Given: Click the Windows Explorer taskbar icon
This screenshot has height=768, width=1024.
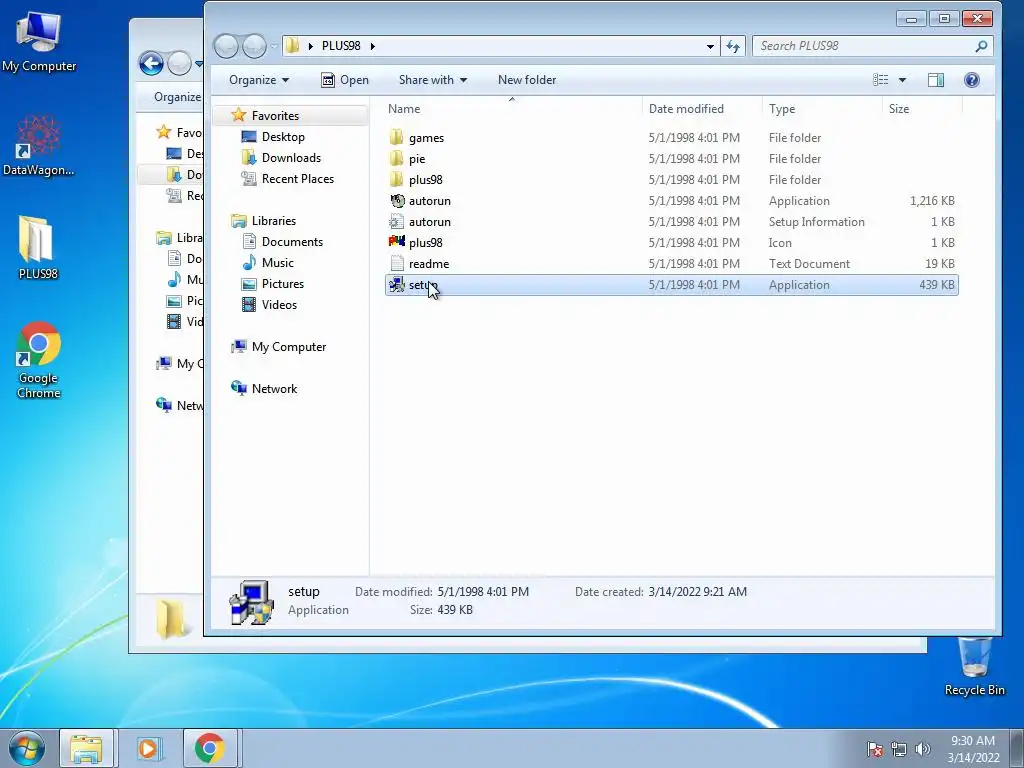Looking at the screenshot, I should (86, 748).
